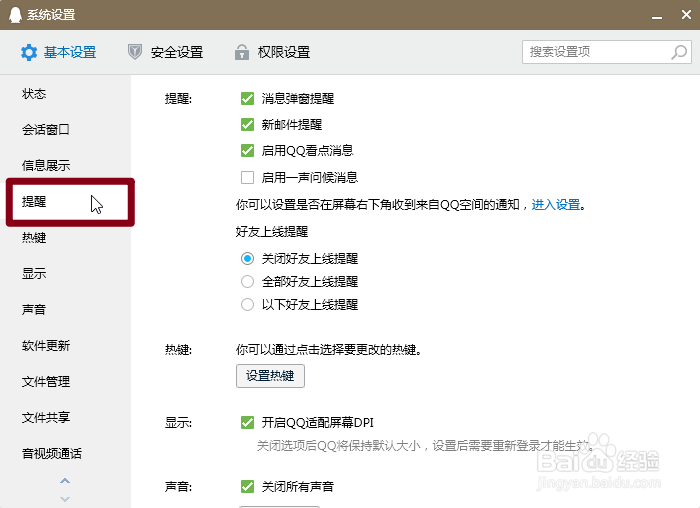Select 关闭好友上线提醒 radio button
The width and height of the screenshot is (700, 508).
click(247, 258)
